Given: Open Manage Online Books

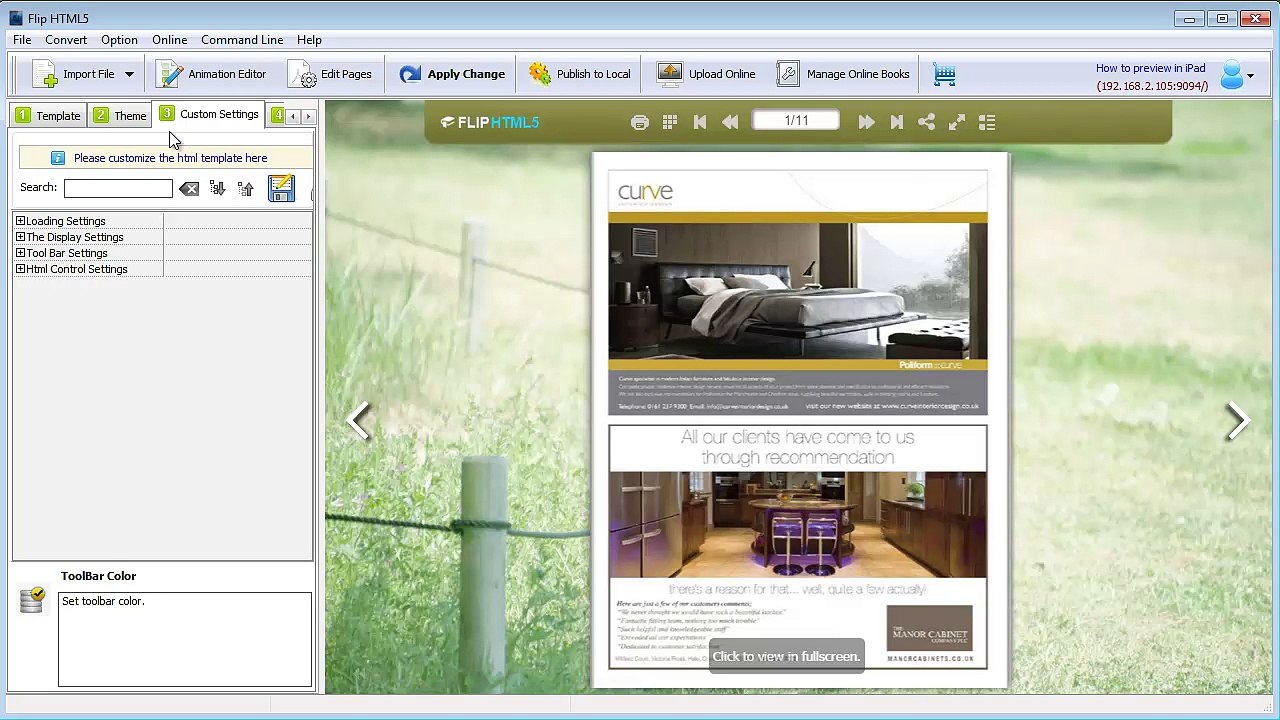Looking at the screenshot, I should tap(843, 74).
